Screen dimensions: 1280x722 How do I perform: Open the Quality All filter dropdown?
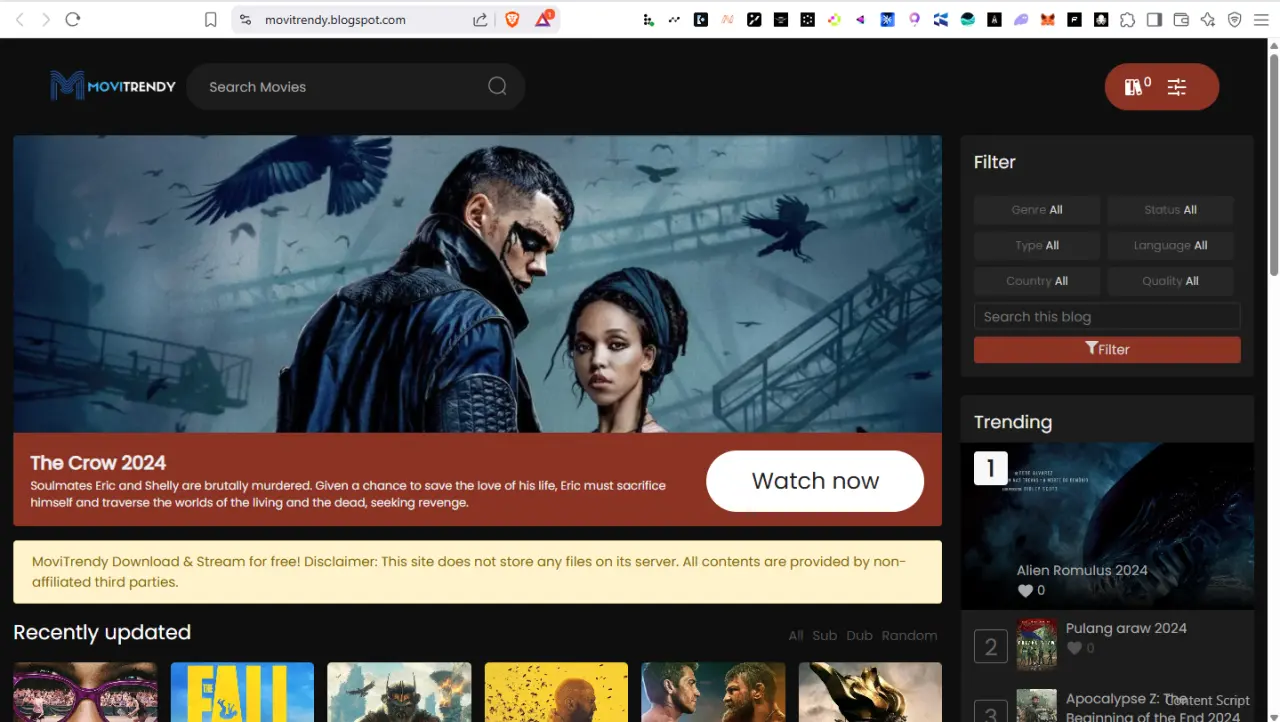1170,281
